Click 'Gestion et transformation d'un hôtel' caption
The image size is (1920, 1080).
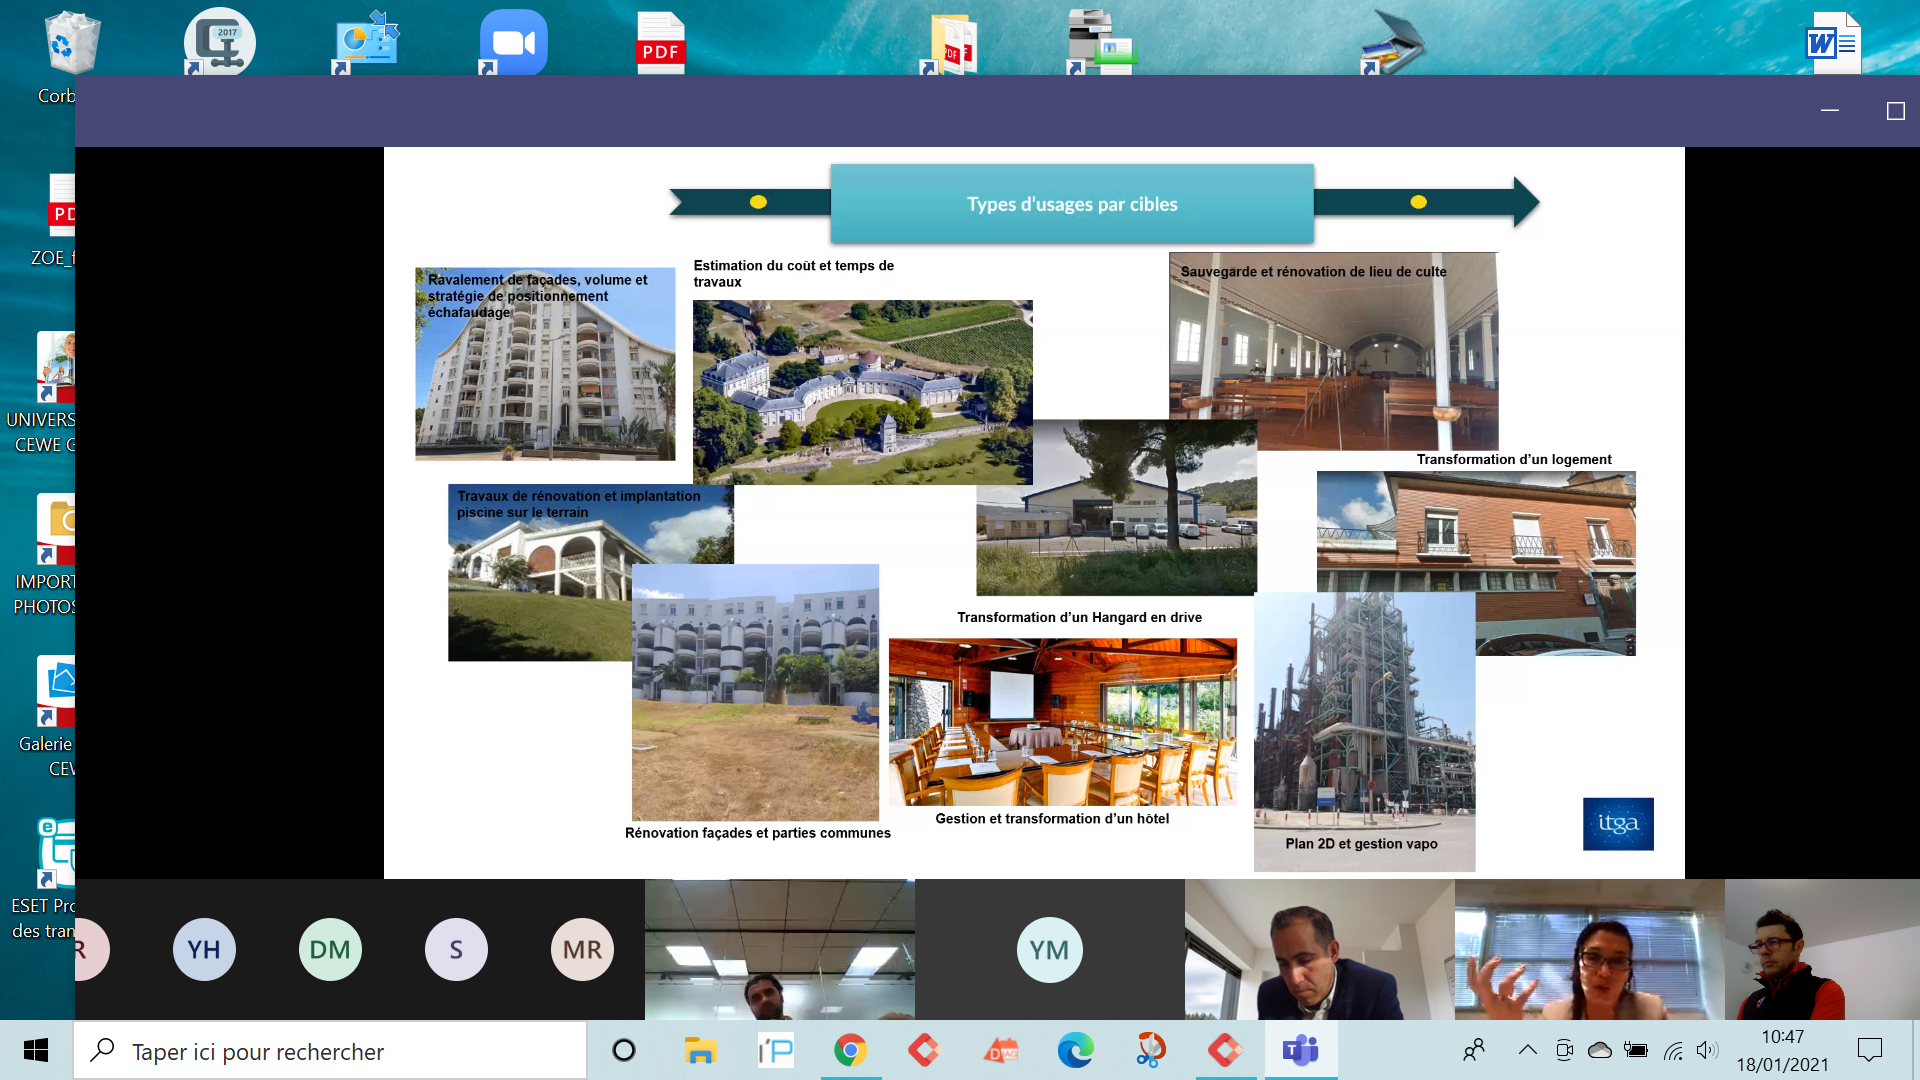tap(1052, 818)
